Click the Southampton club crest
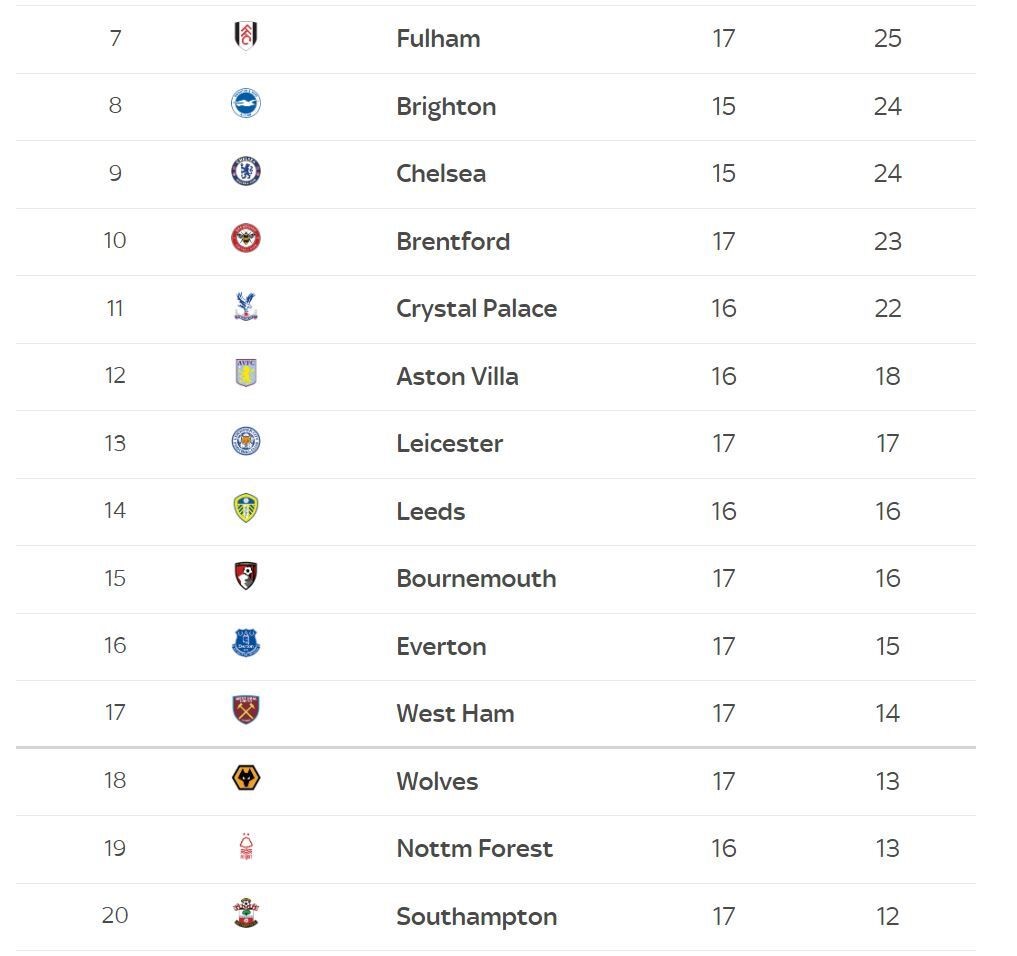This screenshot has height=956, width=1017. point(245,914)
